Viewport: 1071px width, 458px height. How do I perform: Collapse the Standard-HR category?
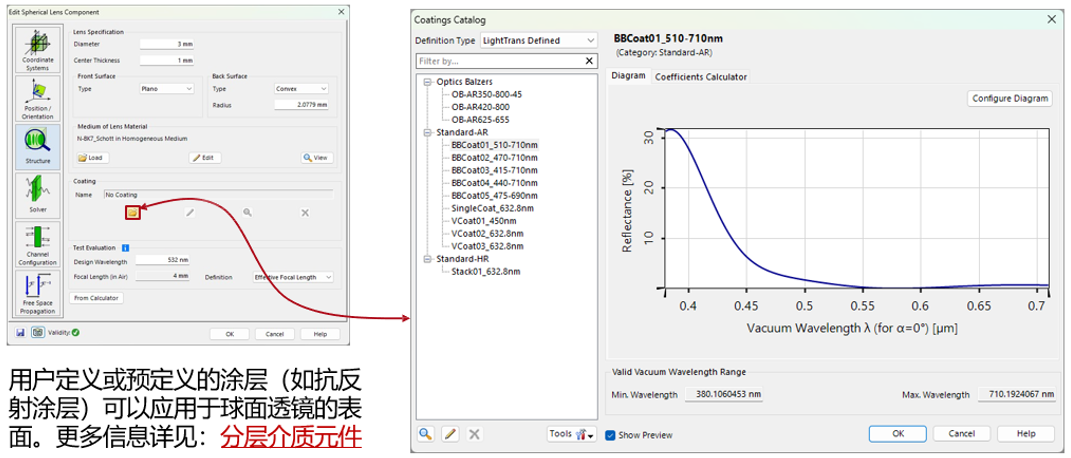click(x=428, y=259)
